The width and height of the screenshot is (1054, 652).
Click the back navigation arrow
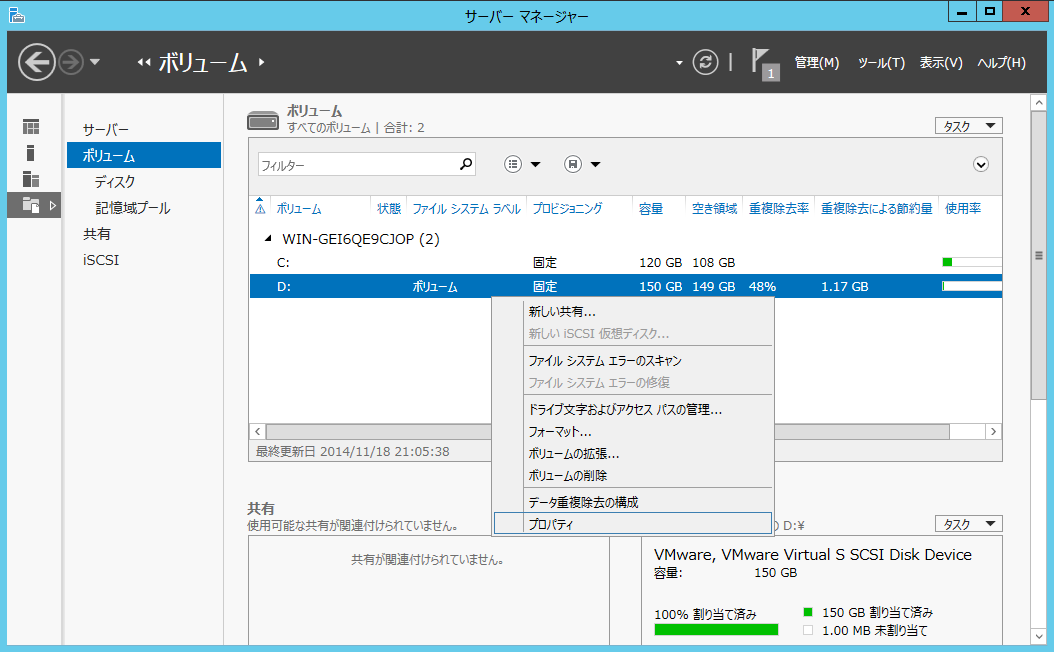pos(37,62)
